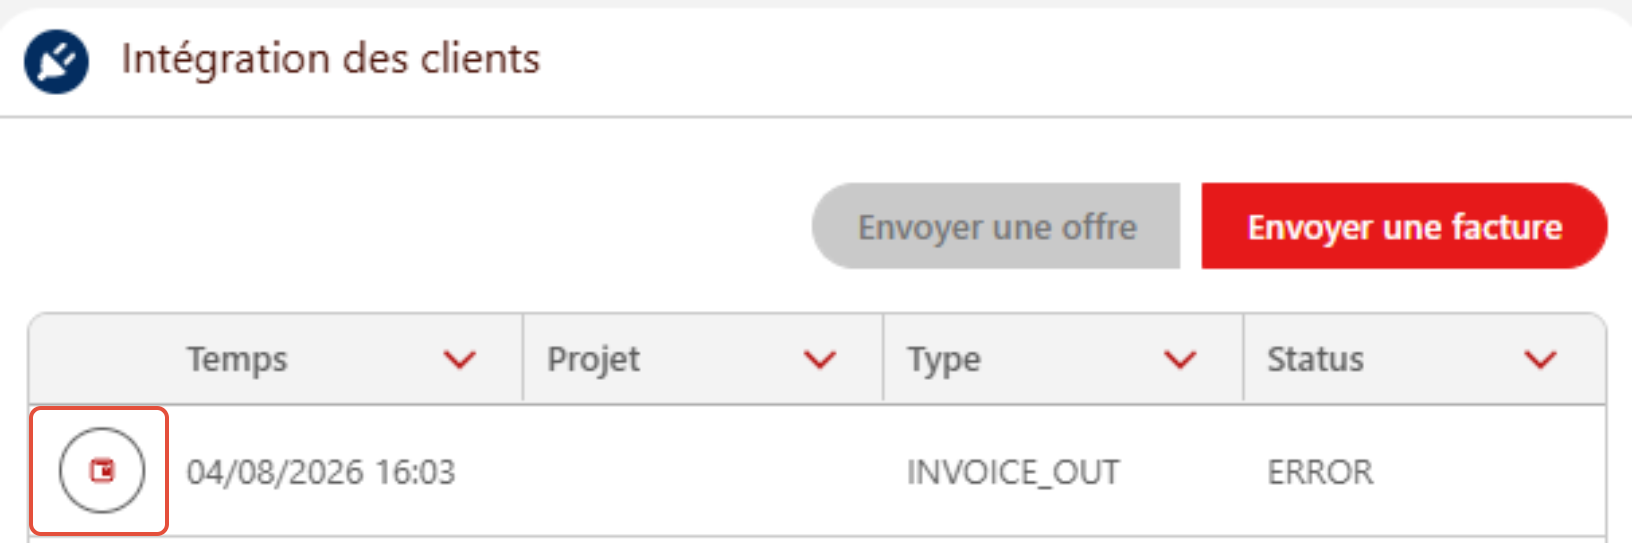Click the ERROR status cell
Viewport: 1632px width, 543px height.
tap(1320, 471)
